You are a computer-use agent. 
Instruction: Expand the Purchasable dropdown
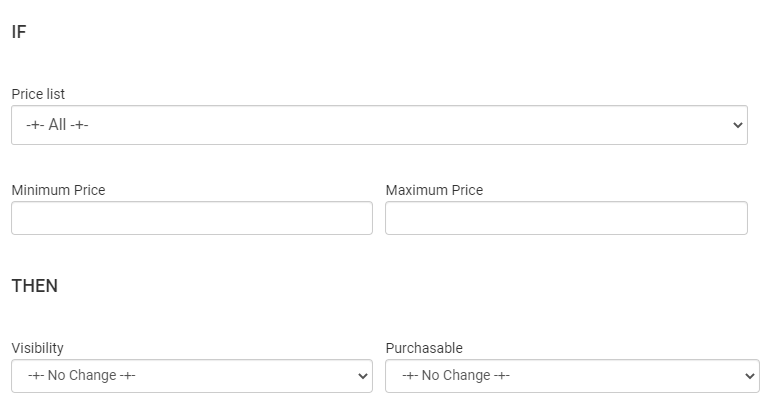[572, 376]
